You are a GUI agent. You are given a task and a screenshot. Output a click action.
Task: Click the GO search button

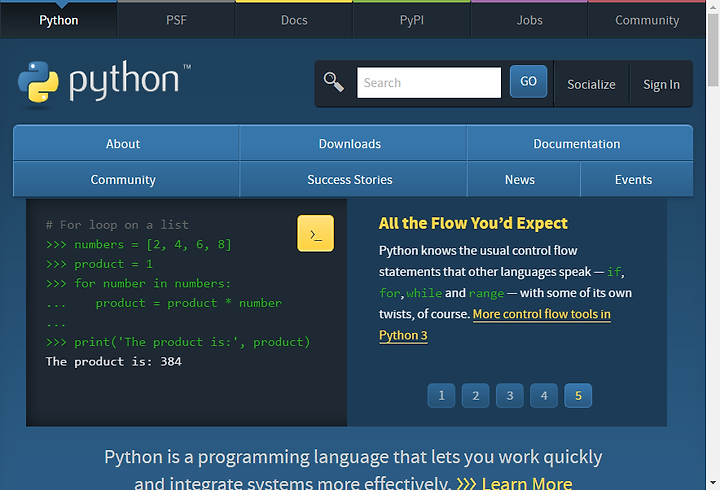[528, 81]
